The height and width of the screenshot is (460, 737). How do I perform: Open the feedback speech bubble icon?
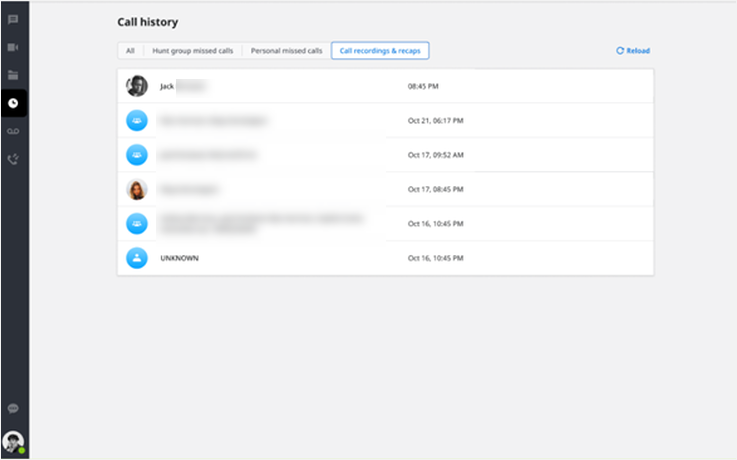[13, 408]
